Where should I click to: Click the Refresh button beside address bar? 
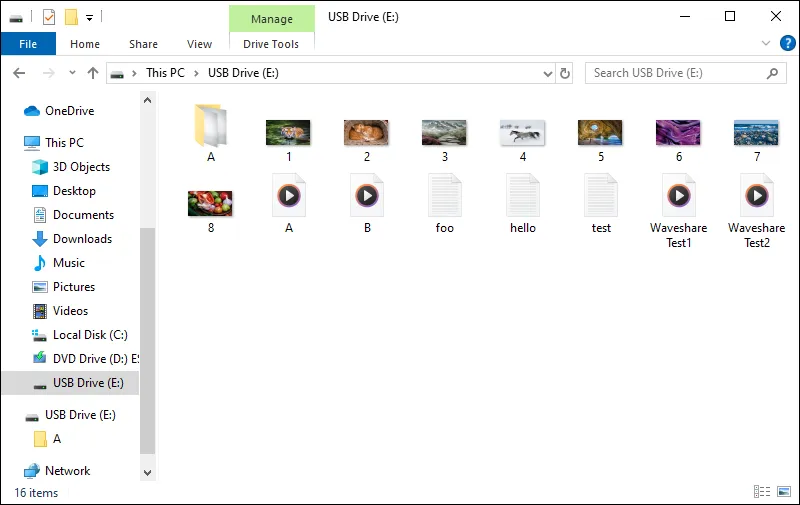(565, 73)
